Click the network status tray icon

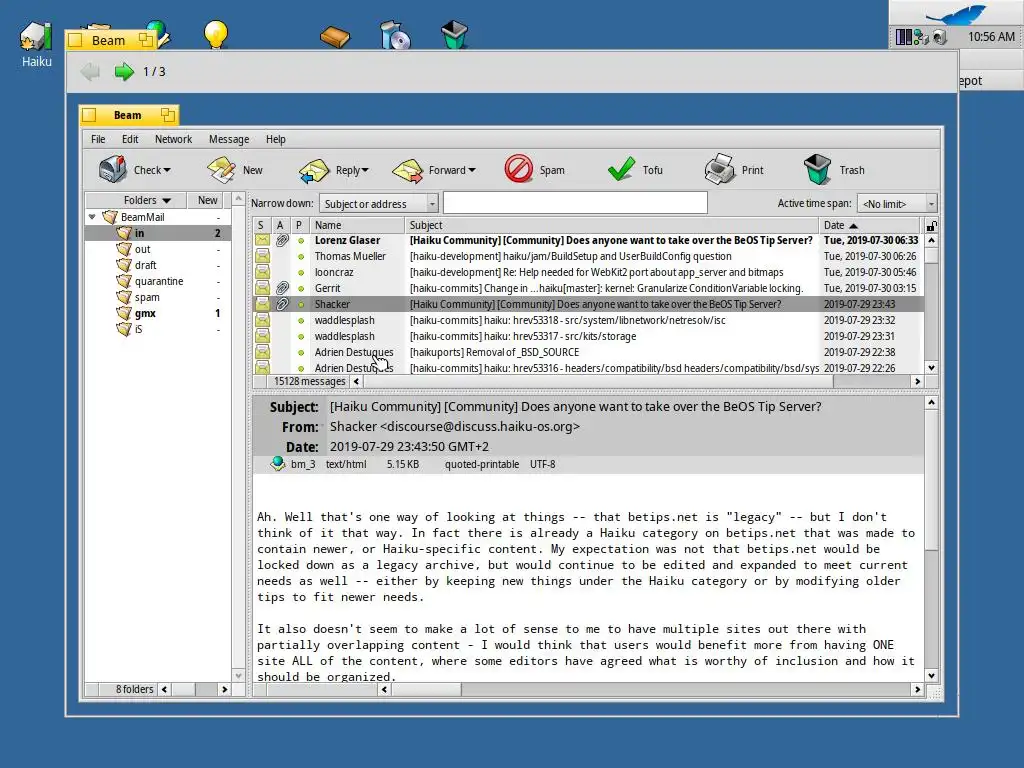coord(921,37)
